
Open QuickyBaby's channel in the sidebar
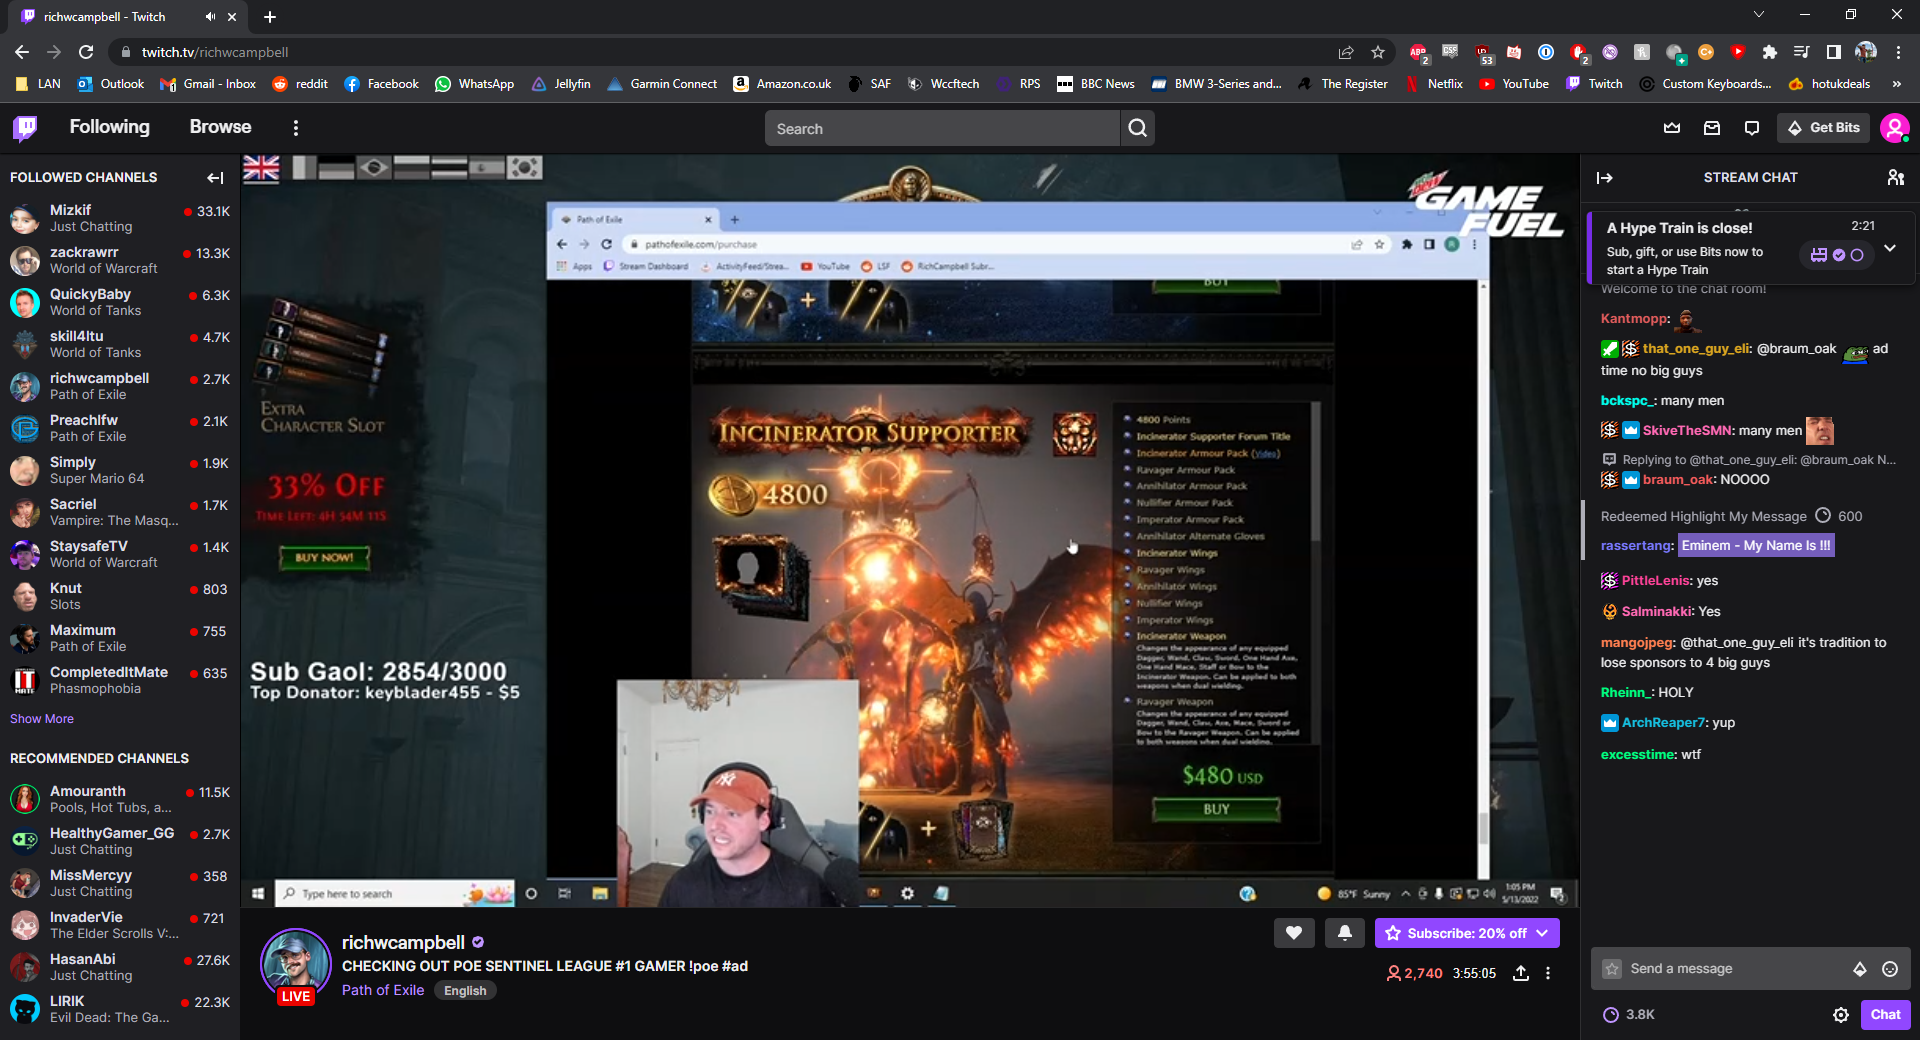tap(120, 302)
